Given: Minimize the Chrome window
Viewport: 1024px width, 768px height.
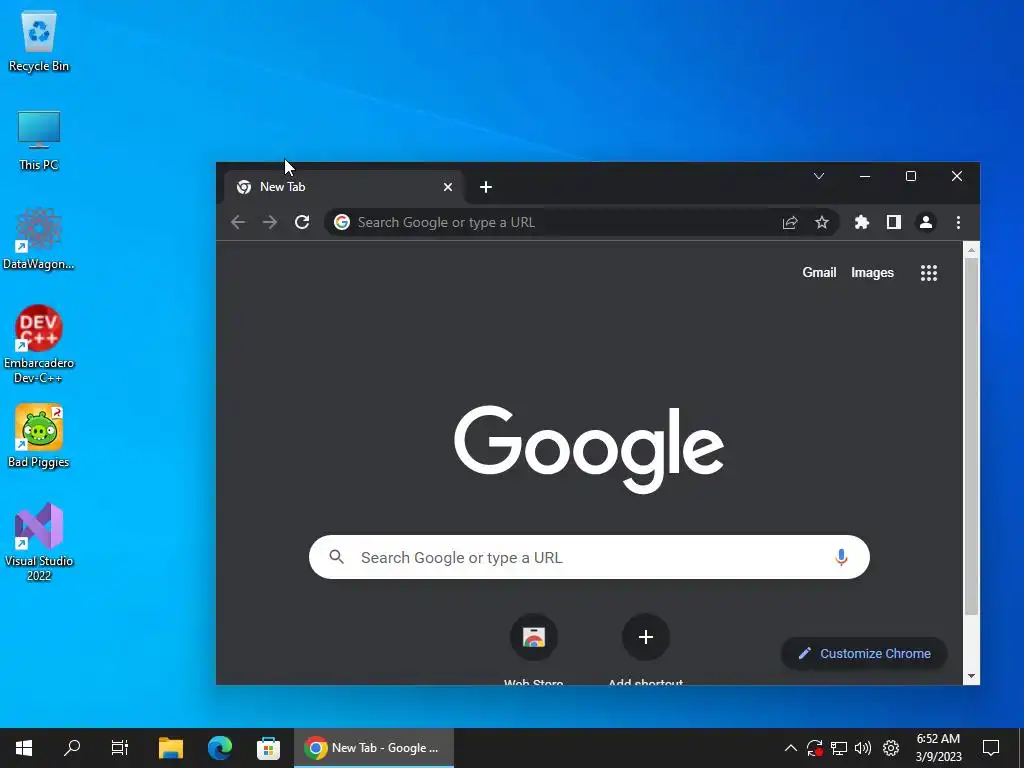Looking at the screenshot, I should (x=865, y=176).
